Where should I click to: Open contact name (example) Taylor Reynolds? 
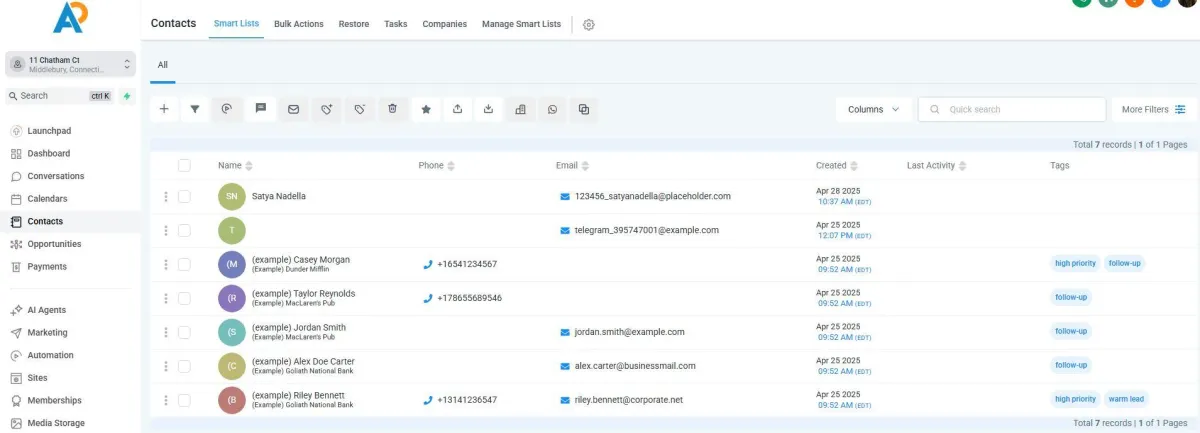coord(303,293)
